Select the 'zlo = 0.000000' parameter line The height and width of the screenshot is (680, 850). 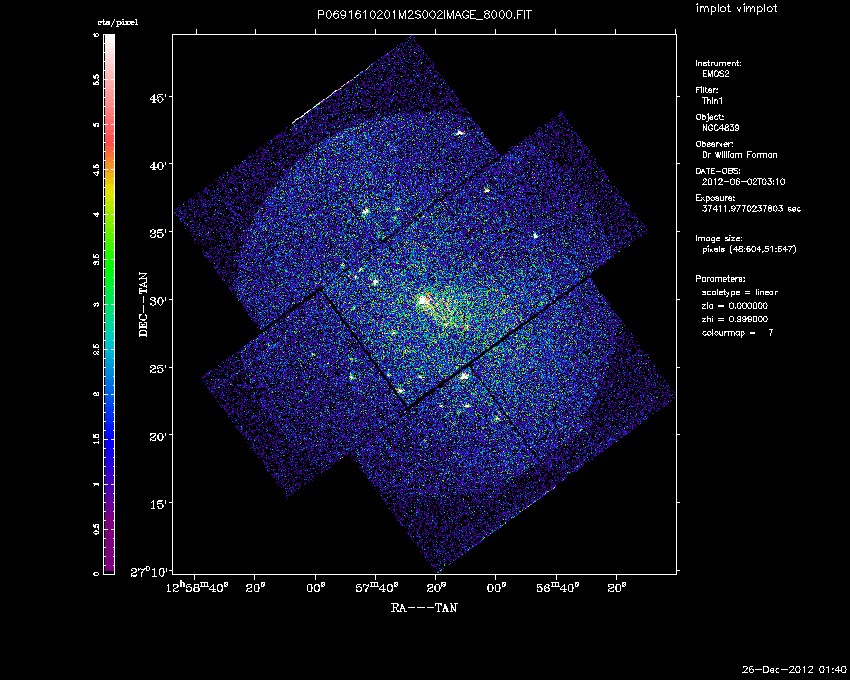click(x=735, y=306)
